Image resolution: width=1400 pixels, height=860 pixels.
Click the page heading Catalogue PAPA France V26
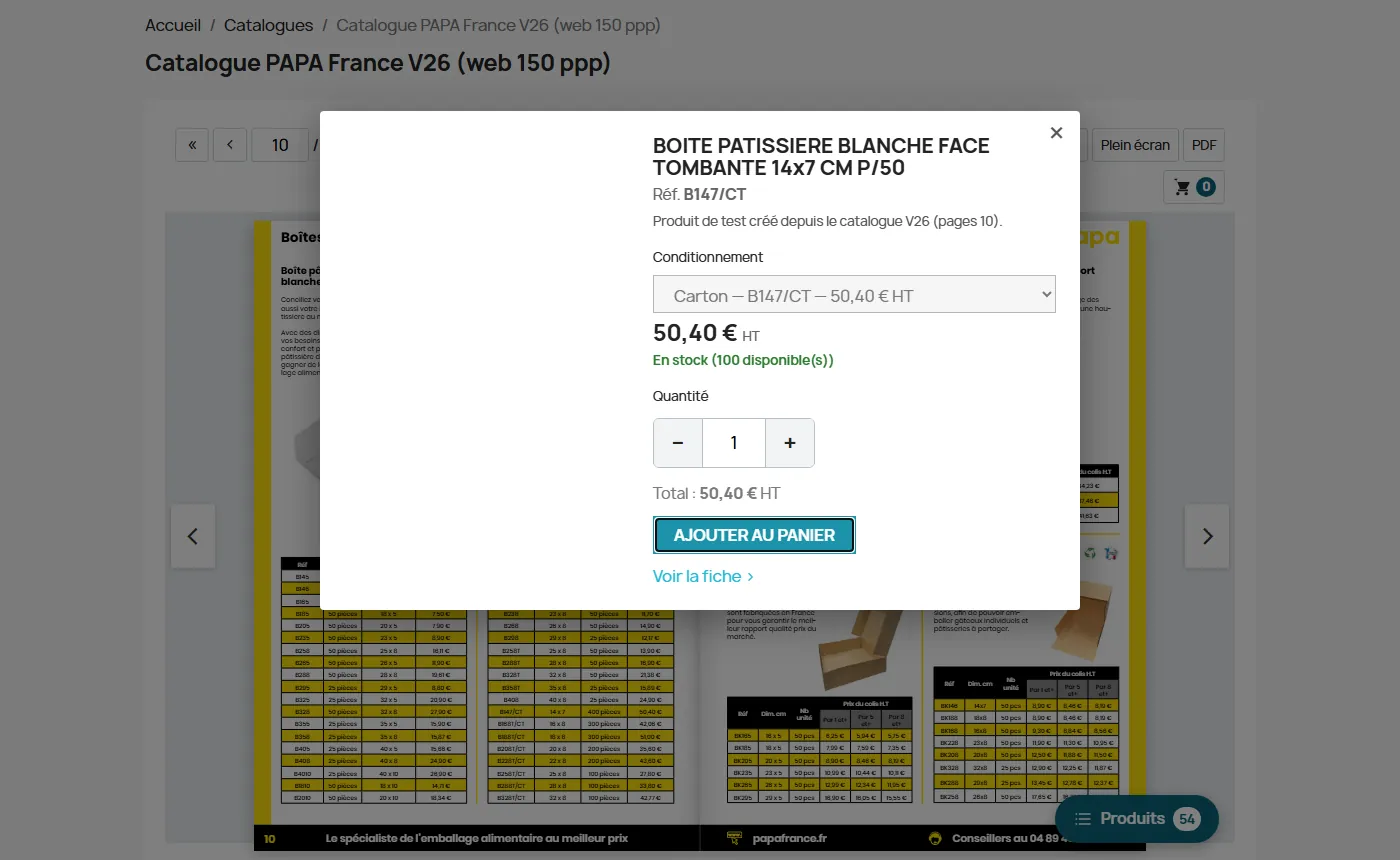pyautogui.click(x=378, y=63)
